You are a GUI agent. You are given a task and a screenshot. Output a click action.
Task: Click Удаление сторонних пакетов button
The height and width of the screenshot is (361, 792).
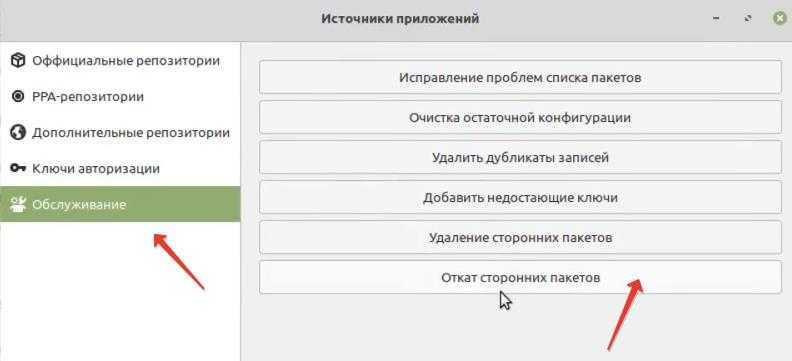520,237
